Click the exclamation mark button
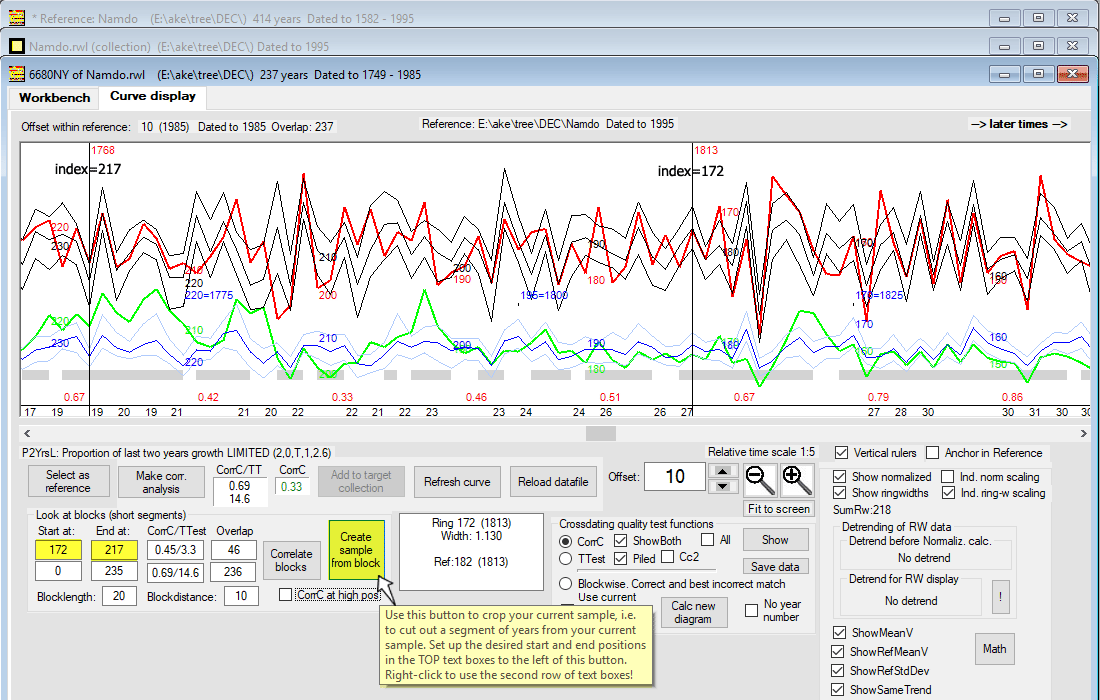1100x700 pixels. click(x=1000, y=598)
